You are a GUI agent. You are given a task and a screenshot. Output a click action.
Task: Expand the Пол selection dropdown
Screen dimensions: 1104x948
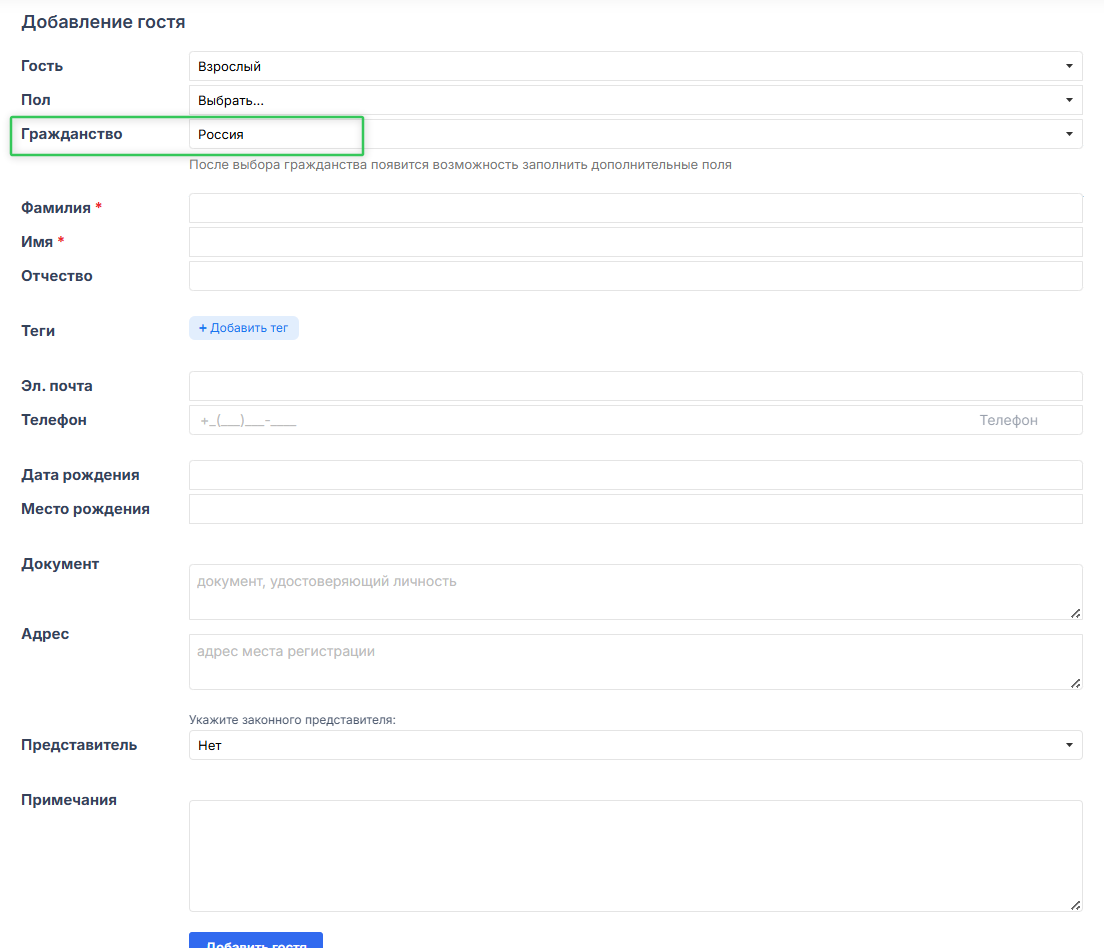[635, 100]
